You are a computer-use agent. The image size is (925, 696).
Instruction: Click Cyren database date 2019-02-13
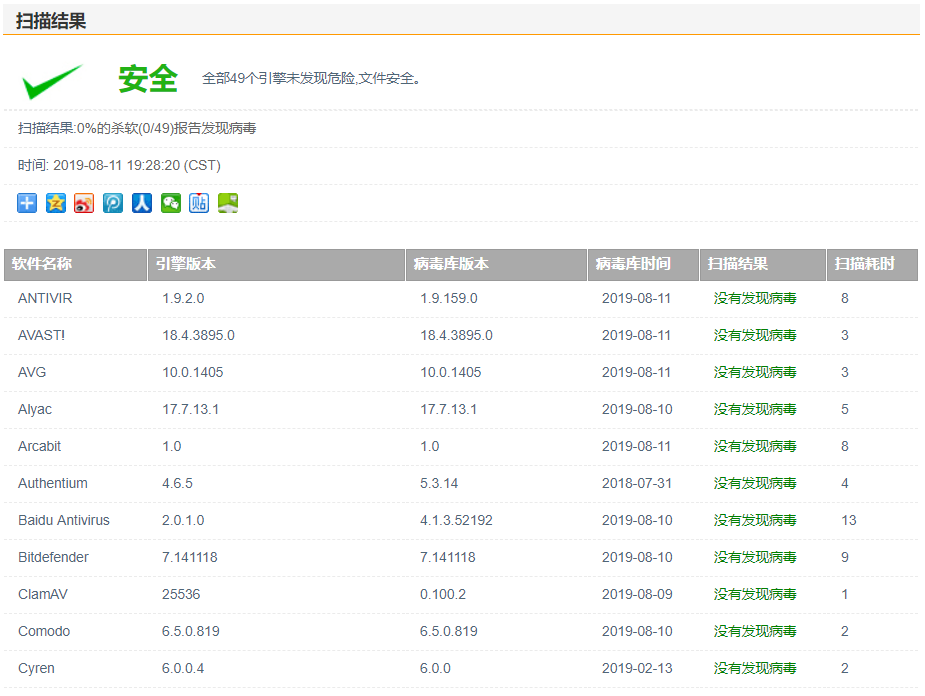[637, 669]
